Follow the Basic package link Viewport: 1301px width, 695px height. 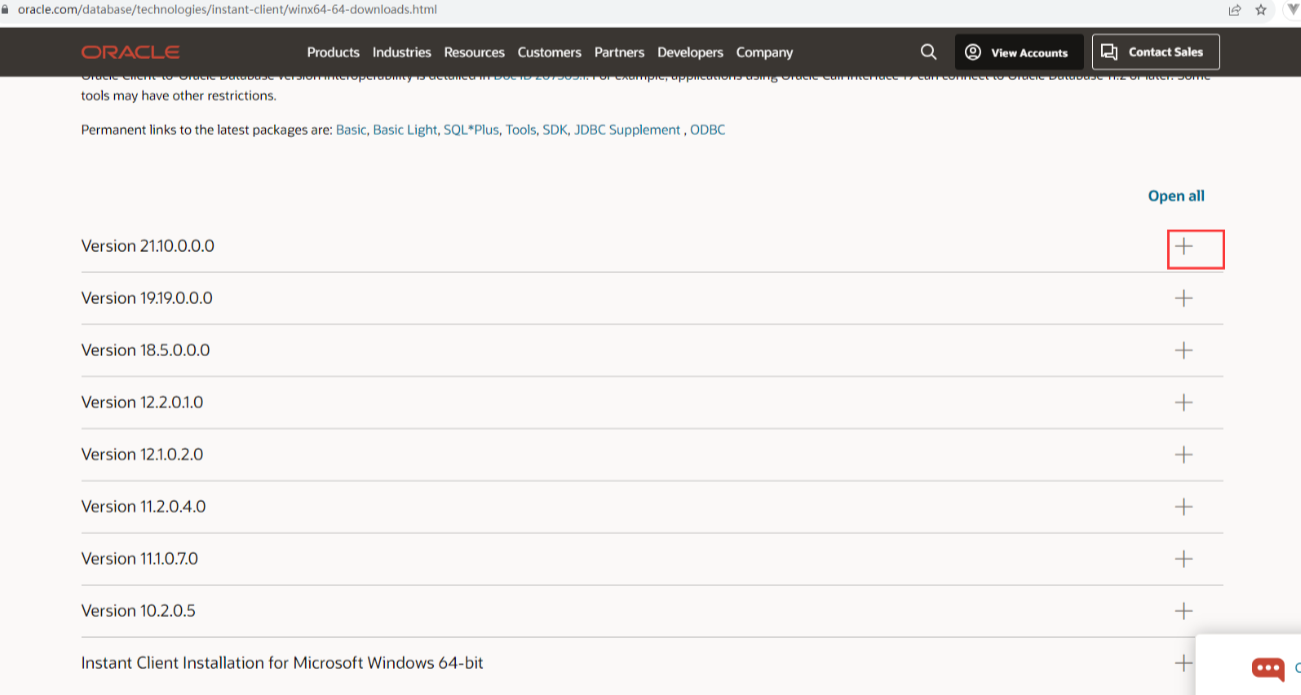click(351, 130)
